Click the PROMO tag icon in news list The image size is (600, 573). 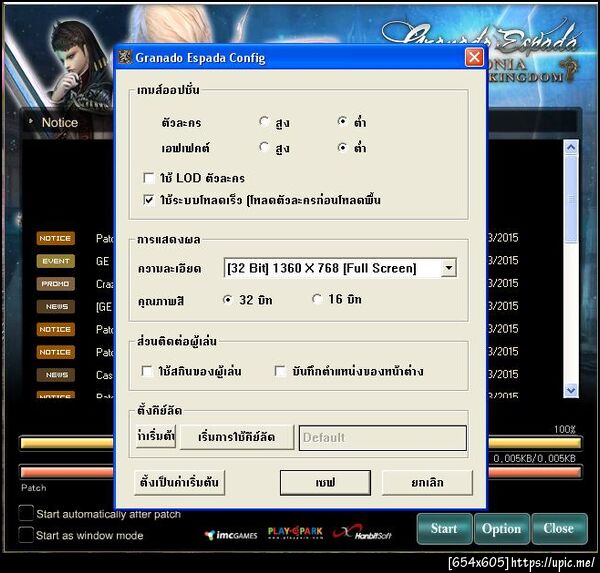(x=56, y=284)
